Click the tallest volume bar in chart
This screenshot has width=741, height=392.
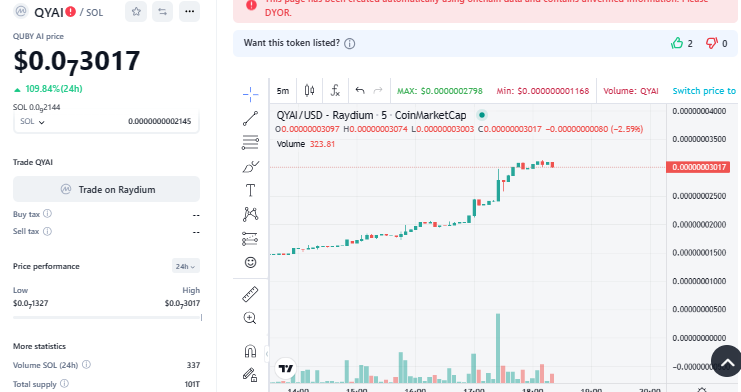pyautogui.click(x=498, y=348)
